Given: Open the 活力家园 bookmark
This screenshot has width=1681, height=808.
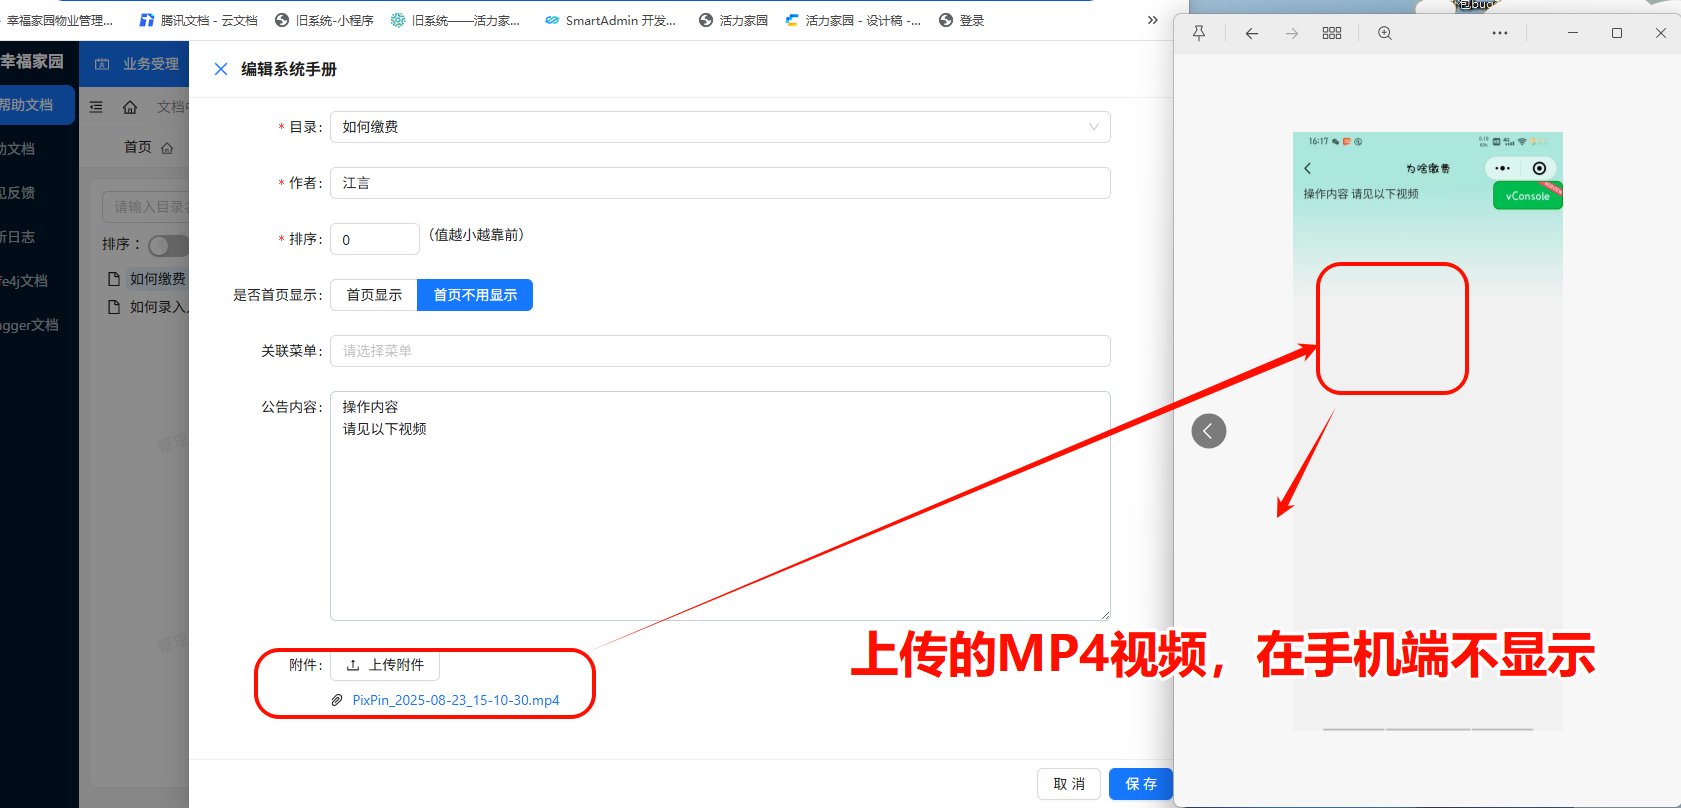Looking at the screenshot, I should [734, 20].
